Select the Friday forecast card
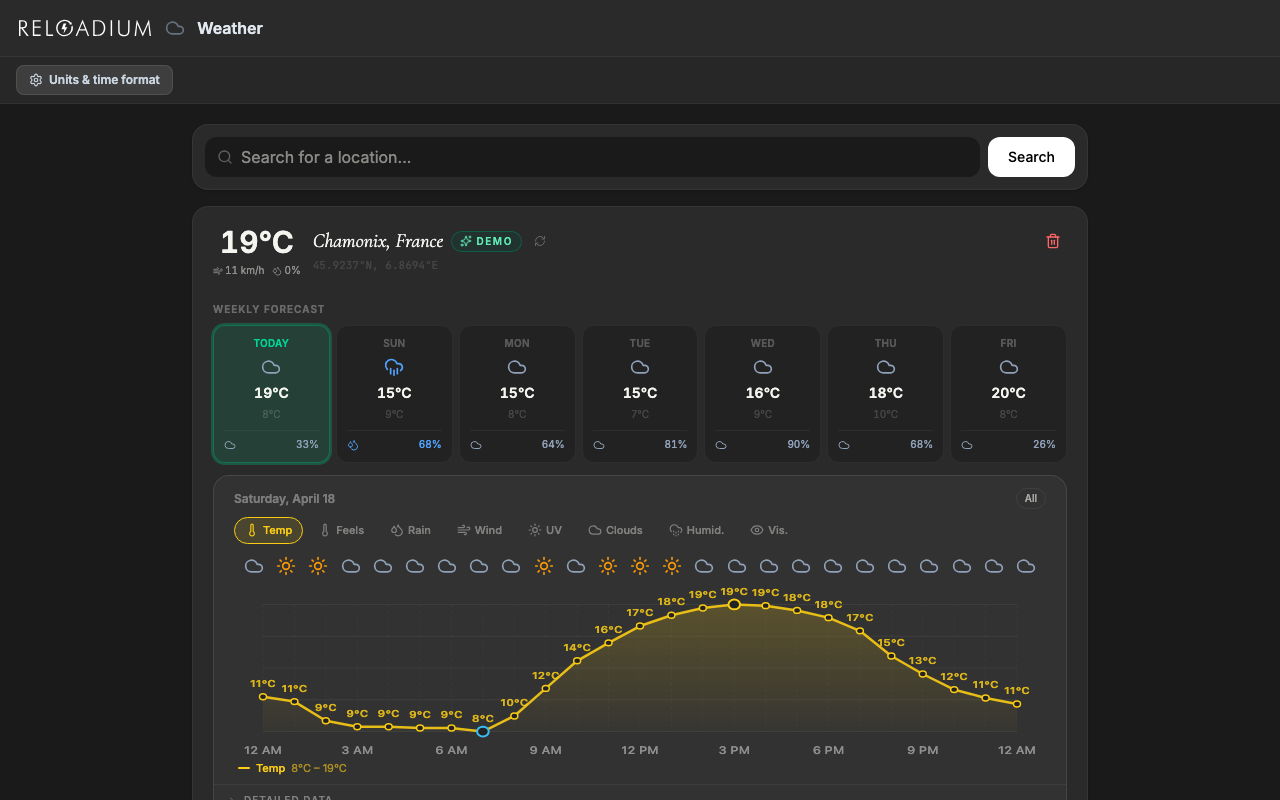 (1008, 394)
